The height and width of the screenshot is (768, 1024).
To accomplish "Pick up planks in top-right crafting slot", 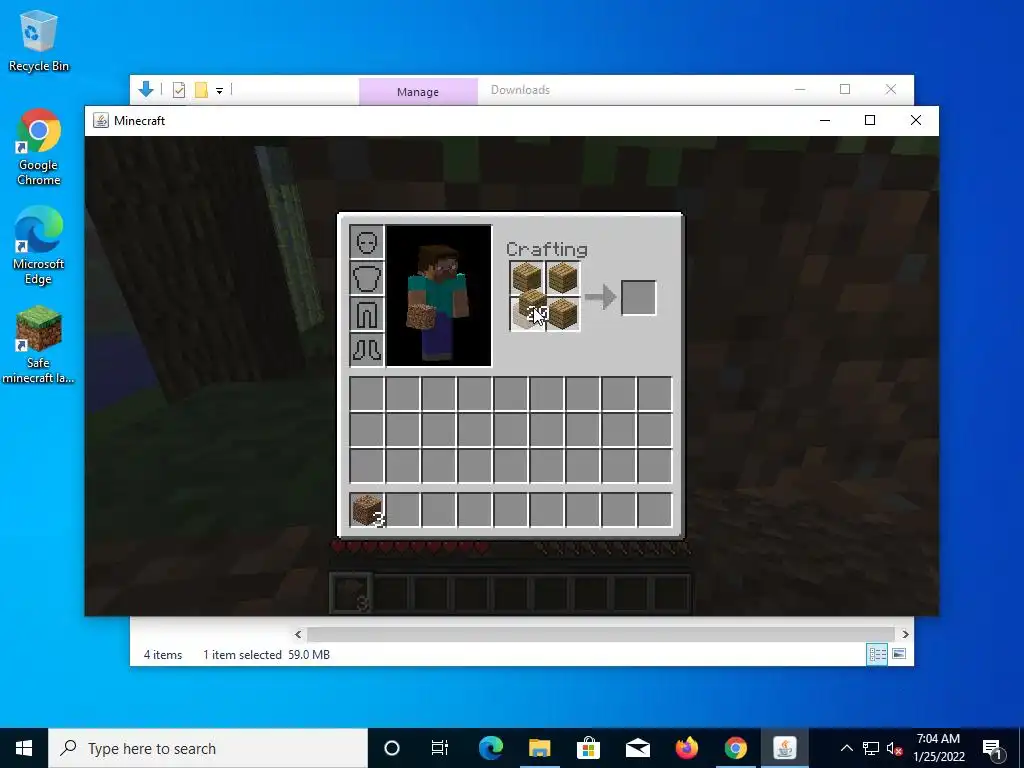I will (x=562, y=278).
